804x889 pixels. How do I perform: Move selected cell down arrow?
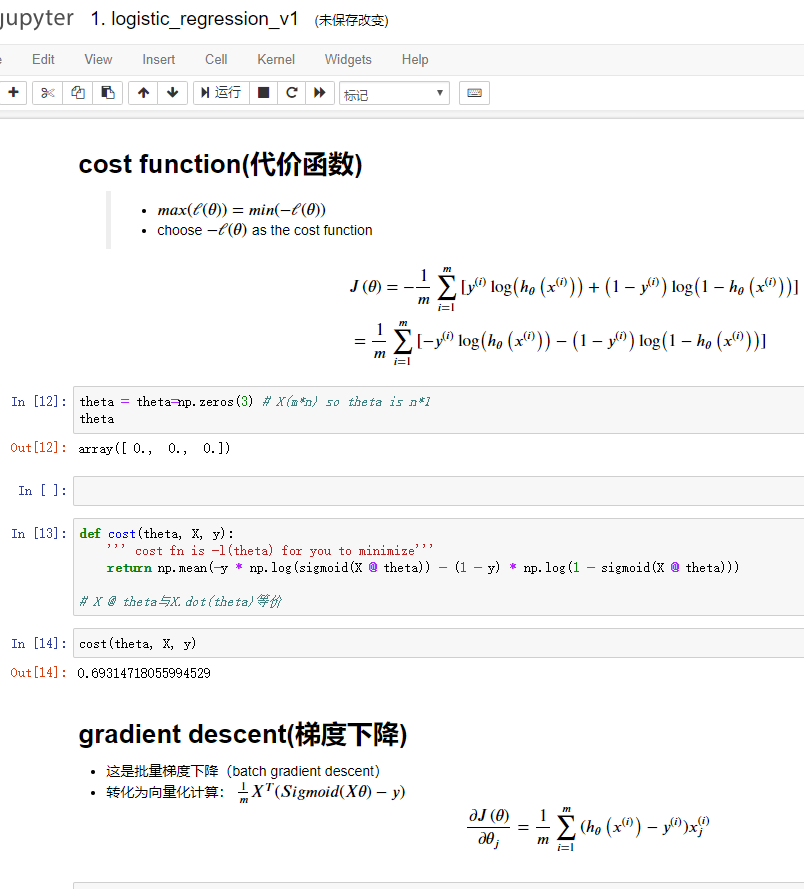click(x=173, y=93)
